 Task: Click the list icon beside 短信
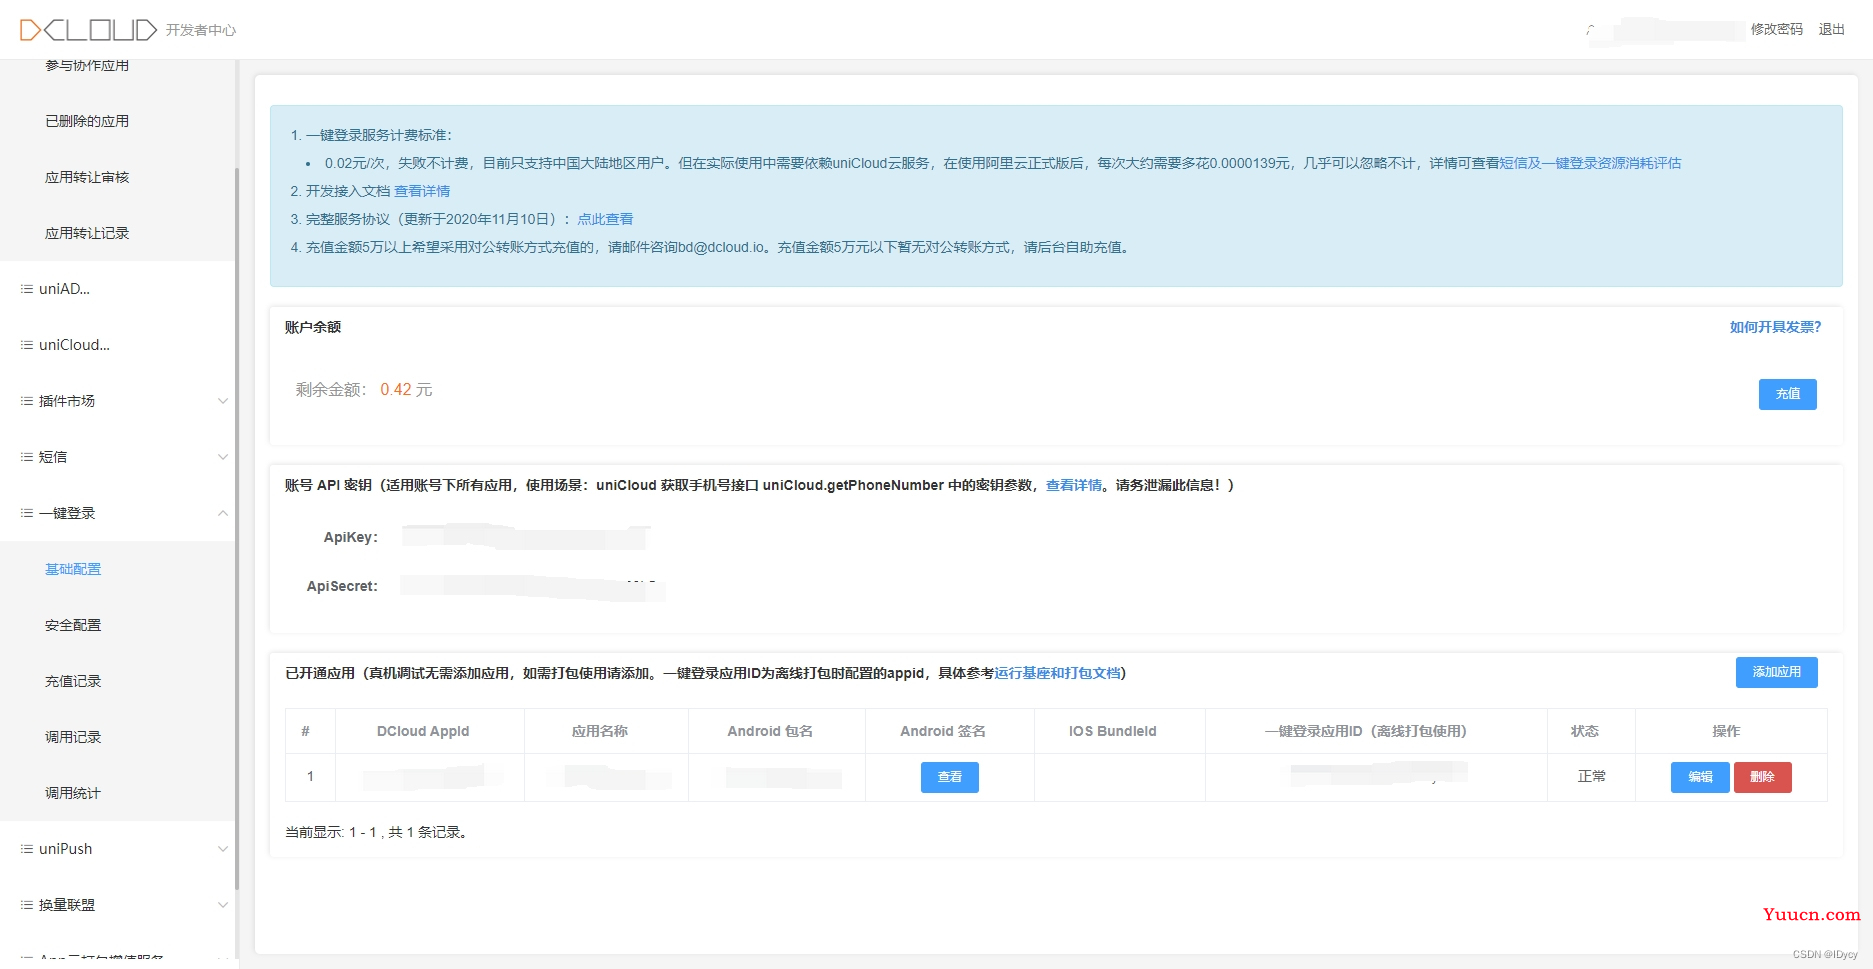(27, 457)
